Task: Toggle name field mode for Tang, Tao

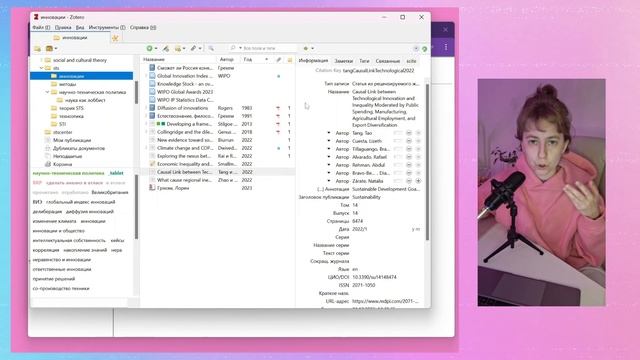Action: [x=398, y=133]
